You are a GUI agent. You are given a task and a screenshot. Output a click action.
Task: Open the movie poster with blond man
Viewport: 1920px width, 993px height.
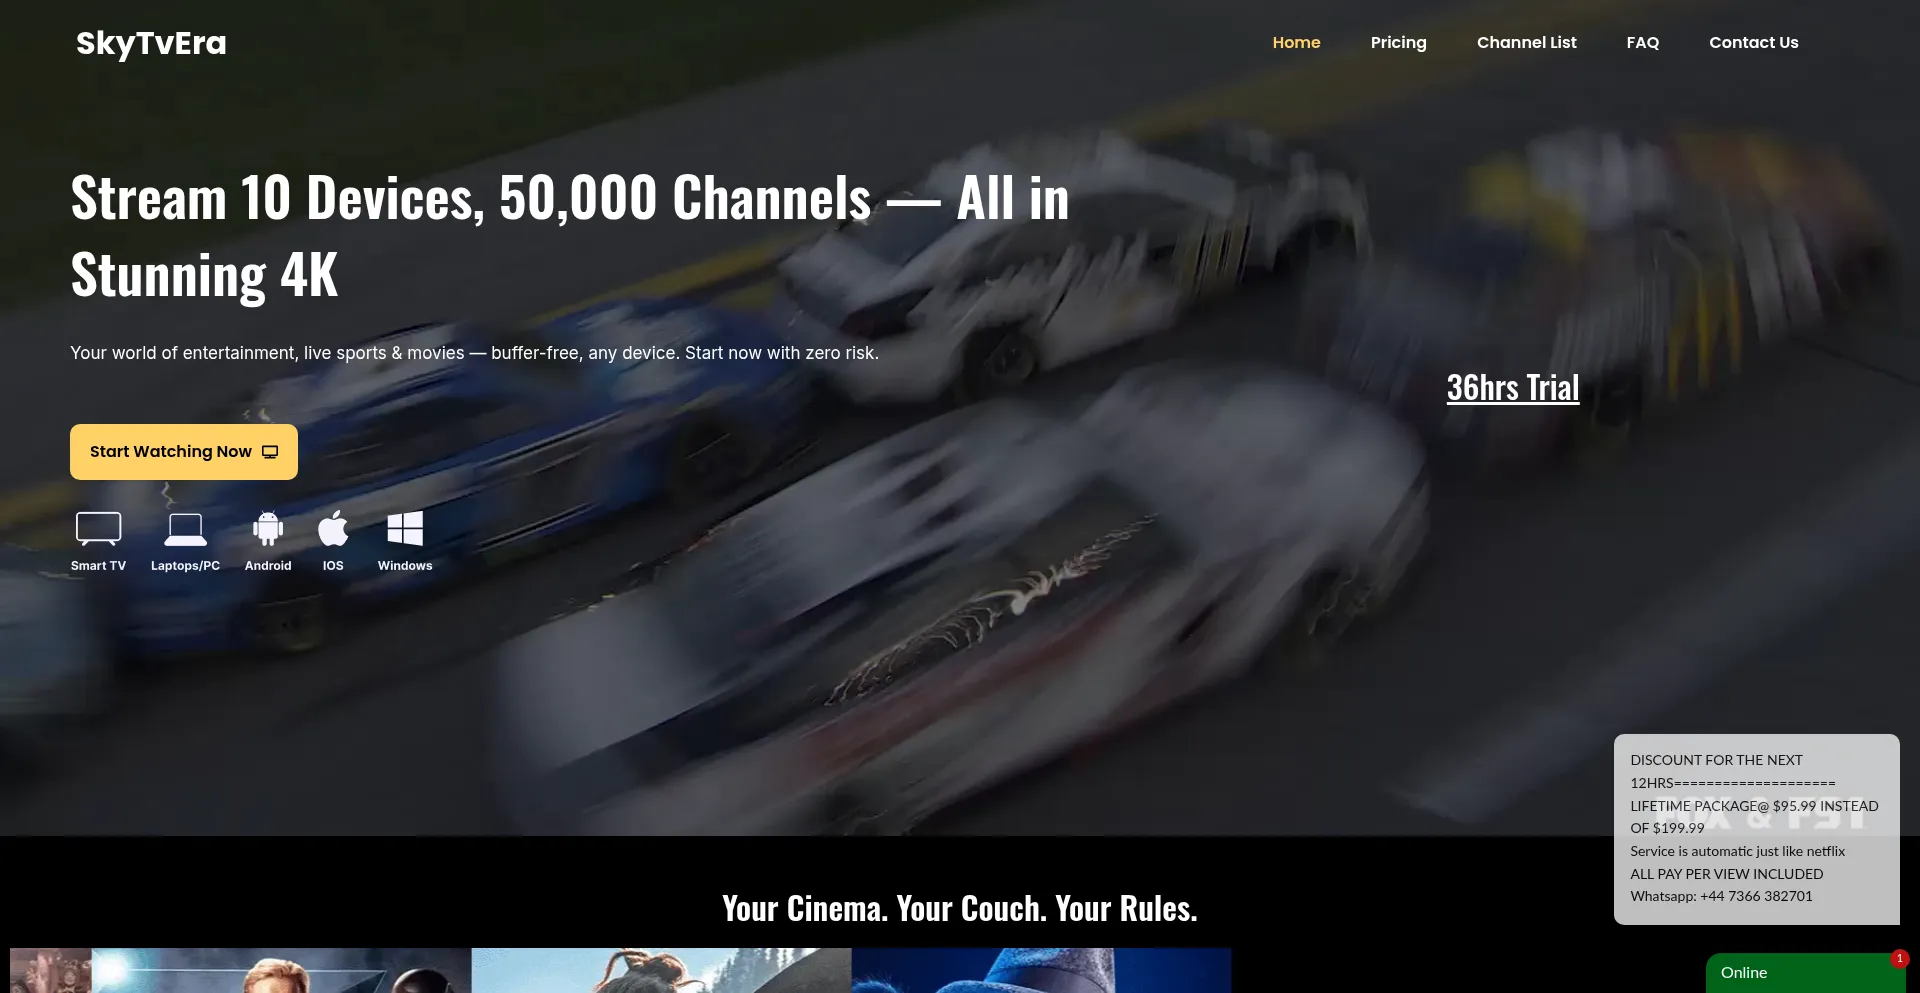click(280, 971)
